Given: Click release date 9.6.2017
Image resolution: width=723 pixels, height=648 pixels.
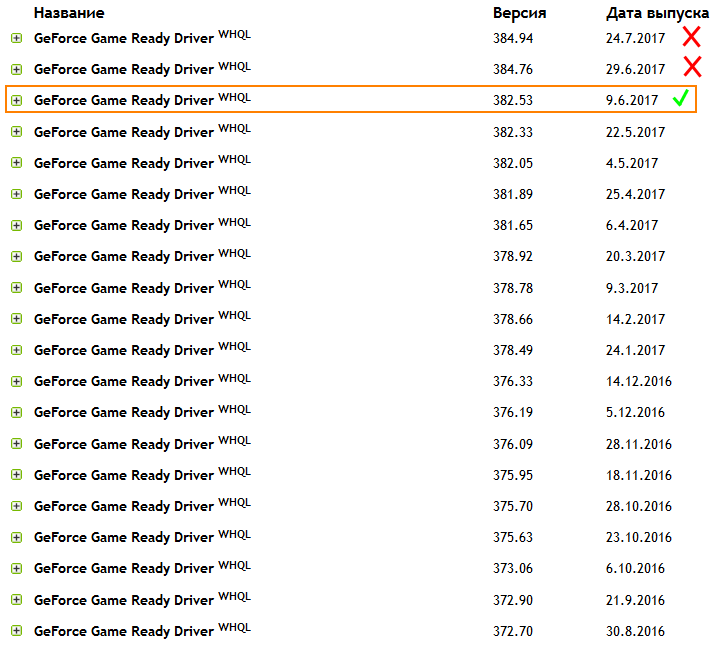Looking at the screenshot, I should pos(632,101).
